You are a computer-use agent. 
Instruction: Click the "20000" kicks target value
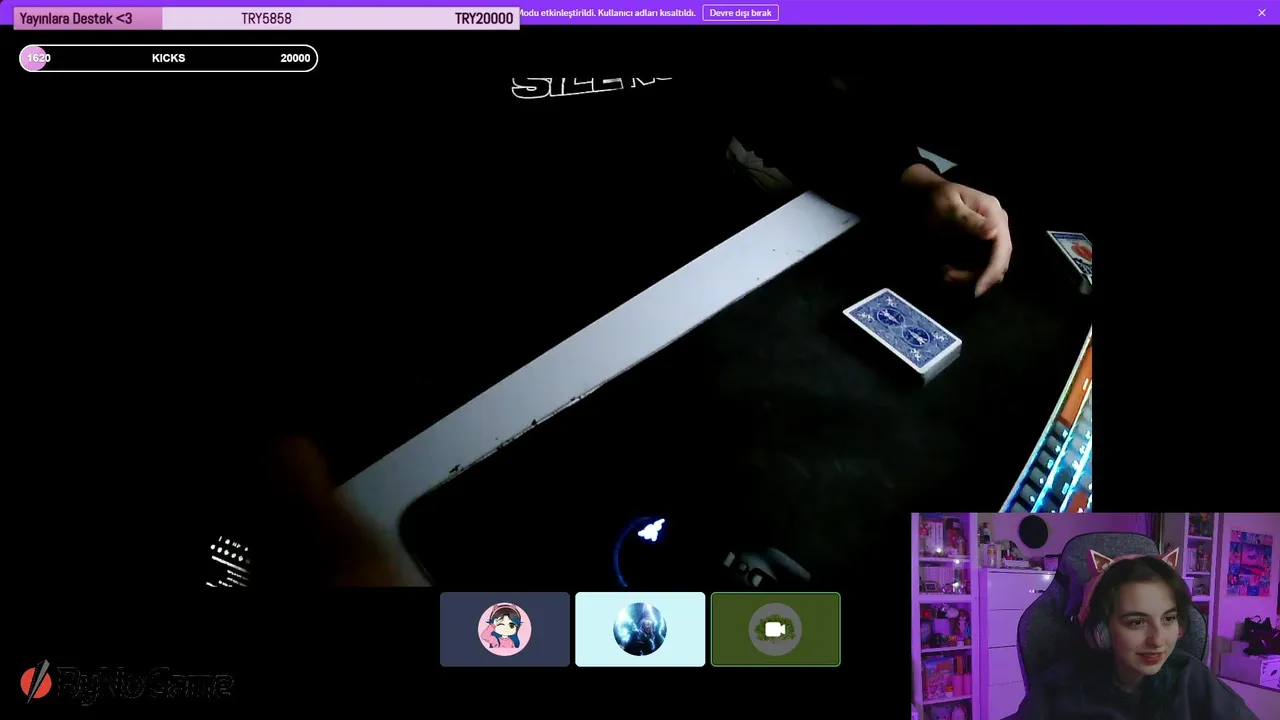(x=295, y=58)
